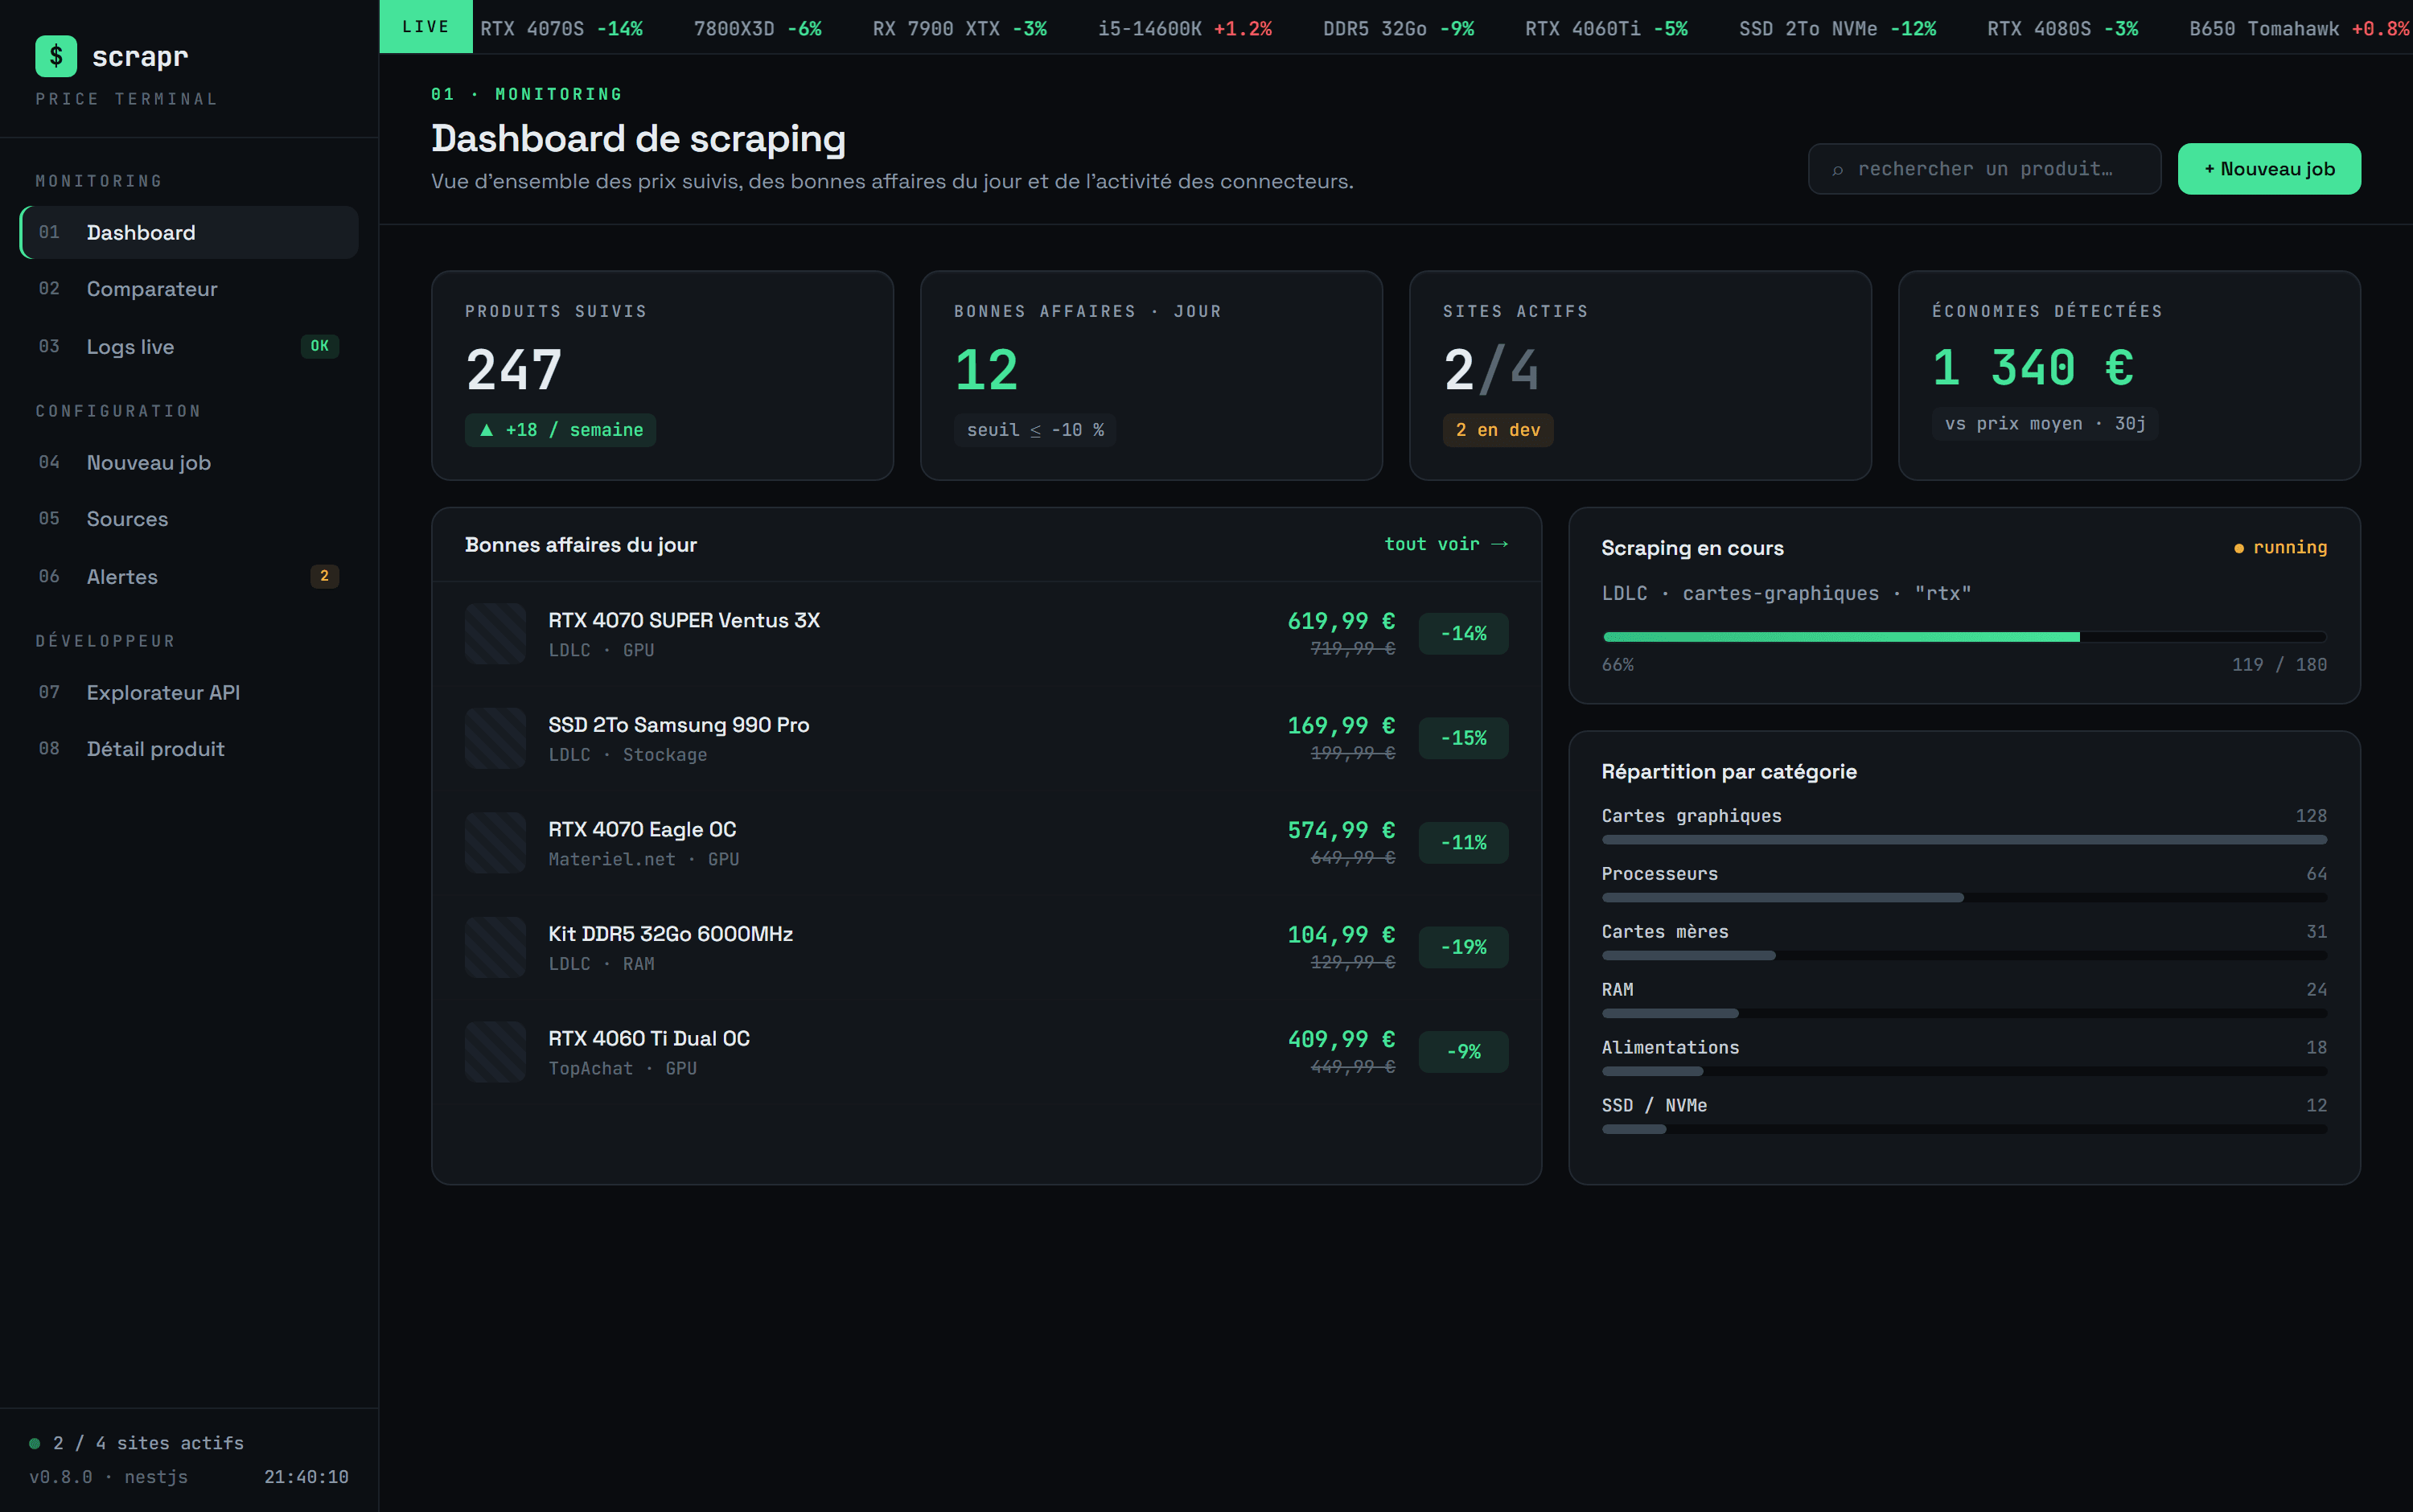The width and height of the screenshot is (2413, 1512).
Task: Open the Économies détectées card showing 1 340 €
Action: tap(2129, 375)
